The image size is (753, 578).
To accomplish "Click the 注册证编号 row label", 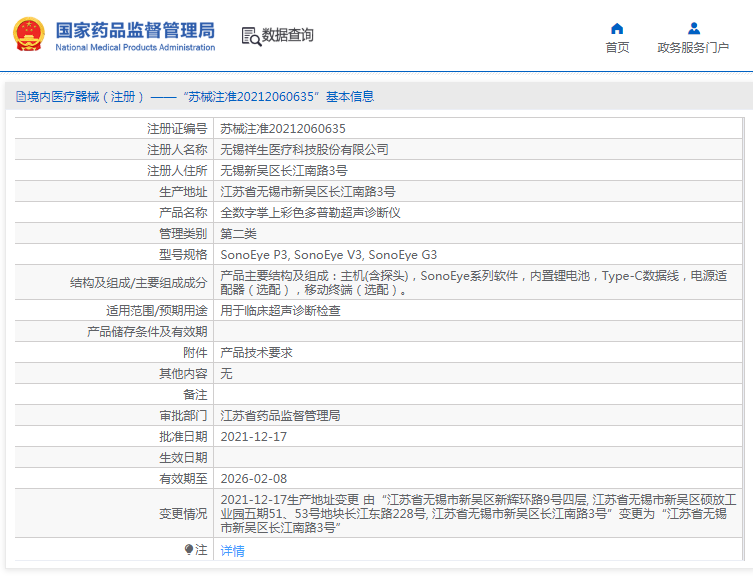I will [177, 129].
